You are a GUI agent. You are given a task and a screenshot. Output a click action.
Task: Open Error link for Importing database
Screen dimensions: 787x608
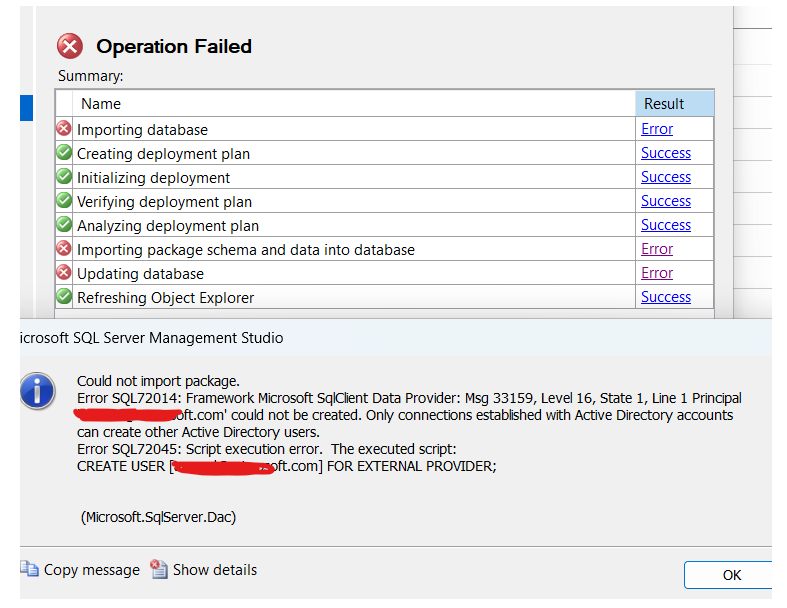(x=657, y=129)
